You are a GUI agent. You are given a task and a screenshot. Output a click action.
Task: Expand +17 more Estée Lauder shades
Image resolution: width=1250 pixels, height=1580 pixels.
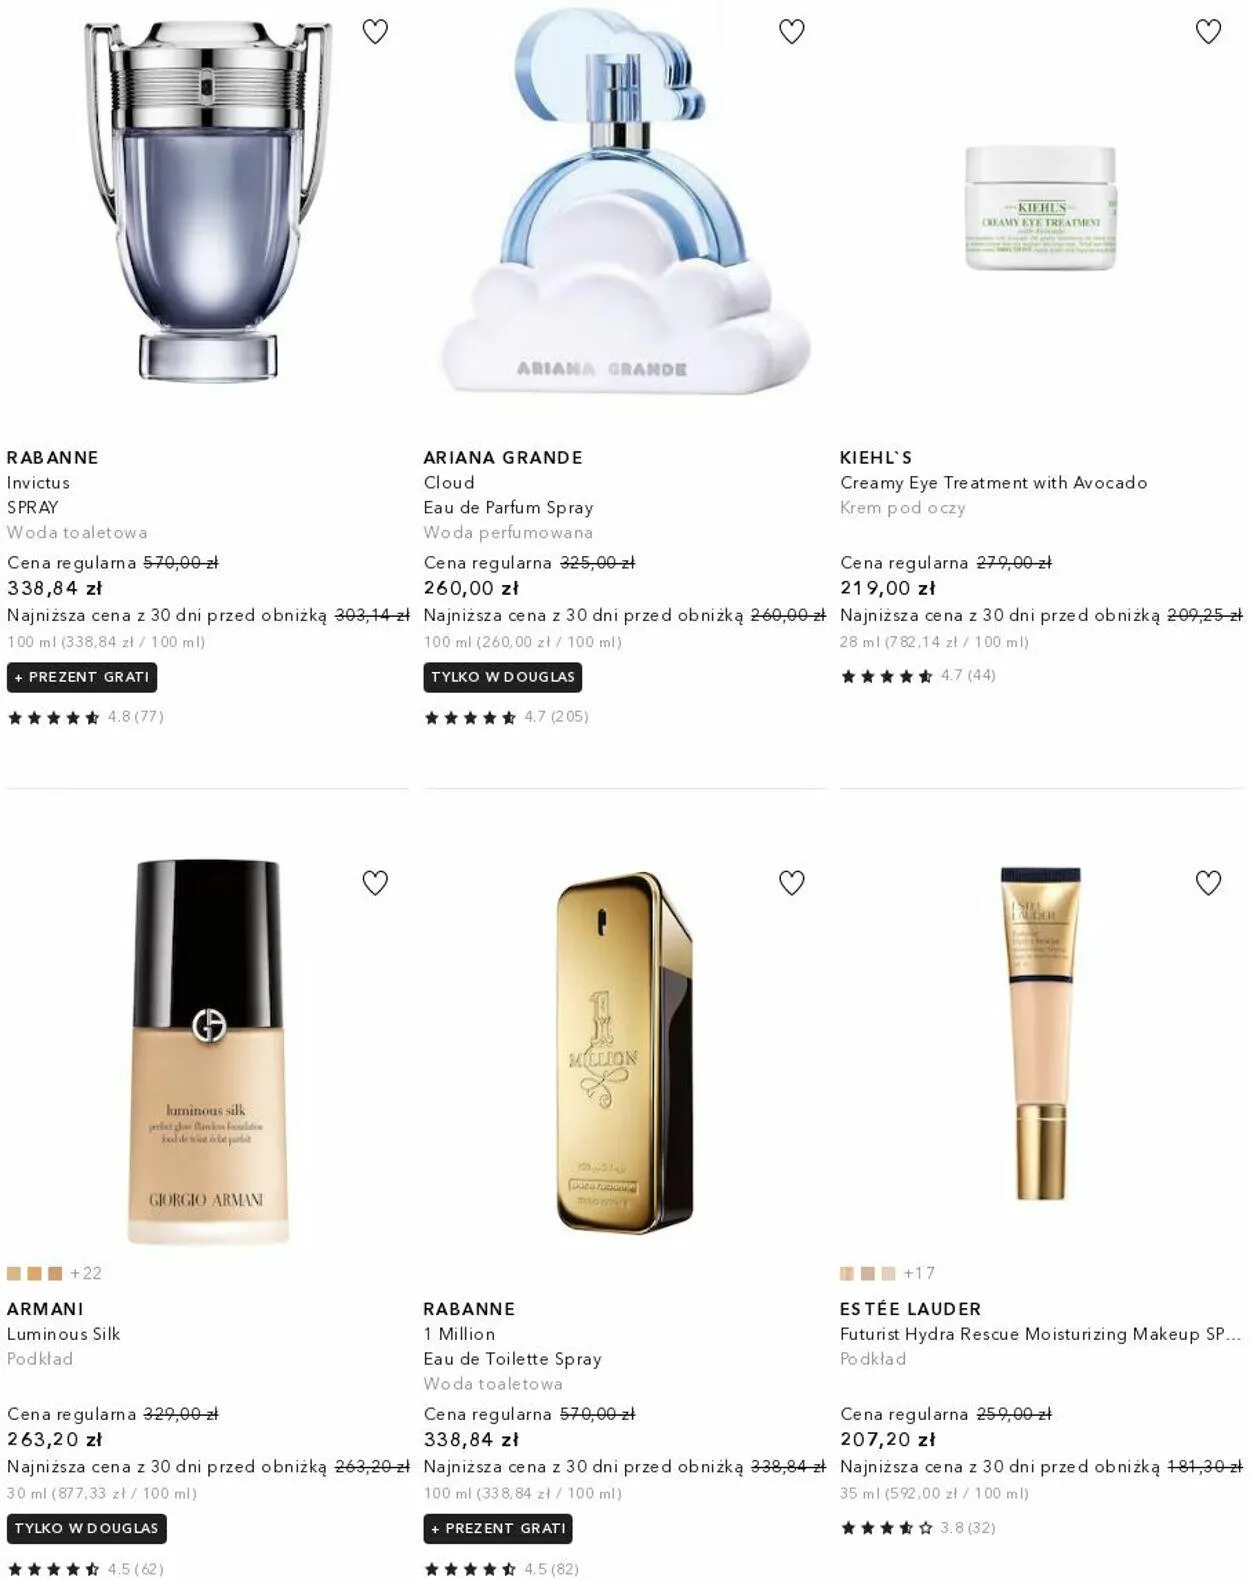tap(919, 1273)
